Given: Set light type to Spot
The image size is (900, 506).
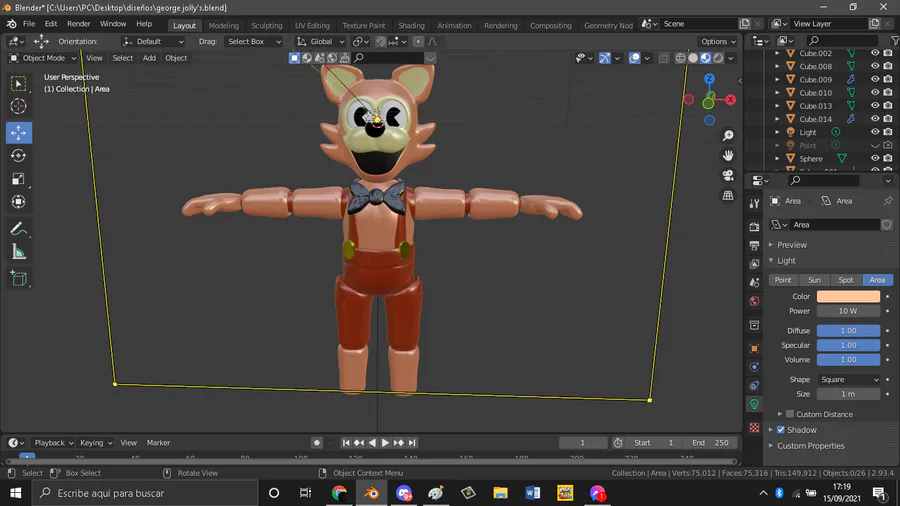Looking at the screenshot, I should pyautogui.click(x=846, y=280).
